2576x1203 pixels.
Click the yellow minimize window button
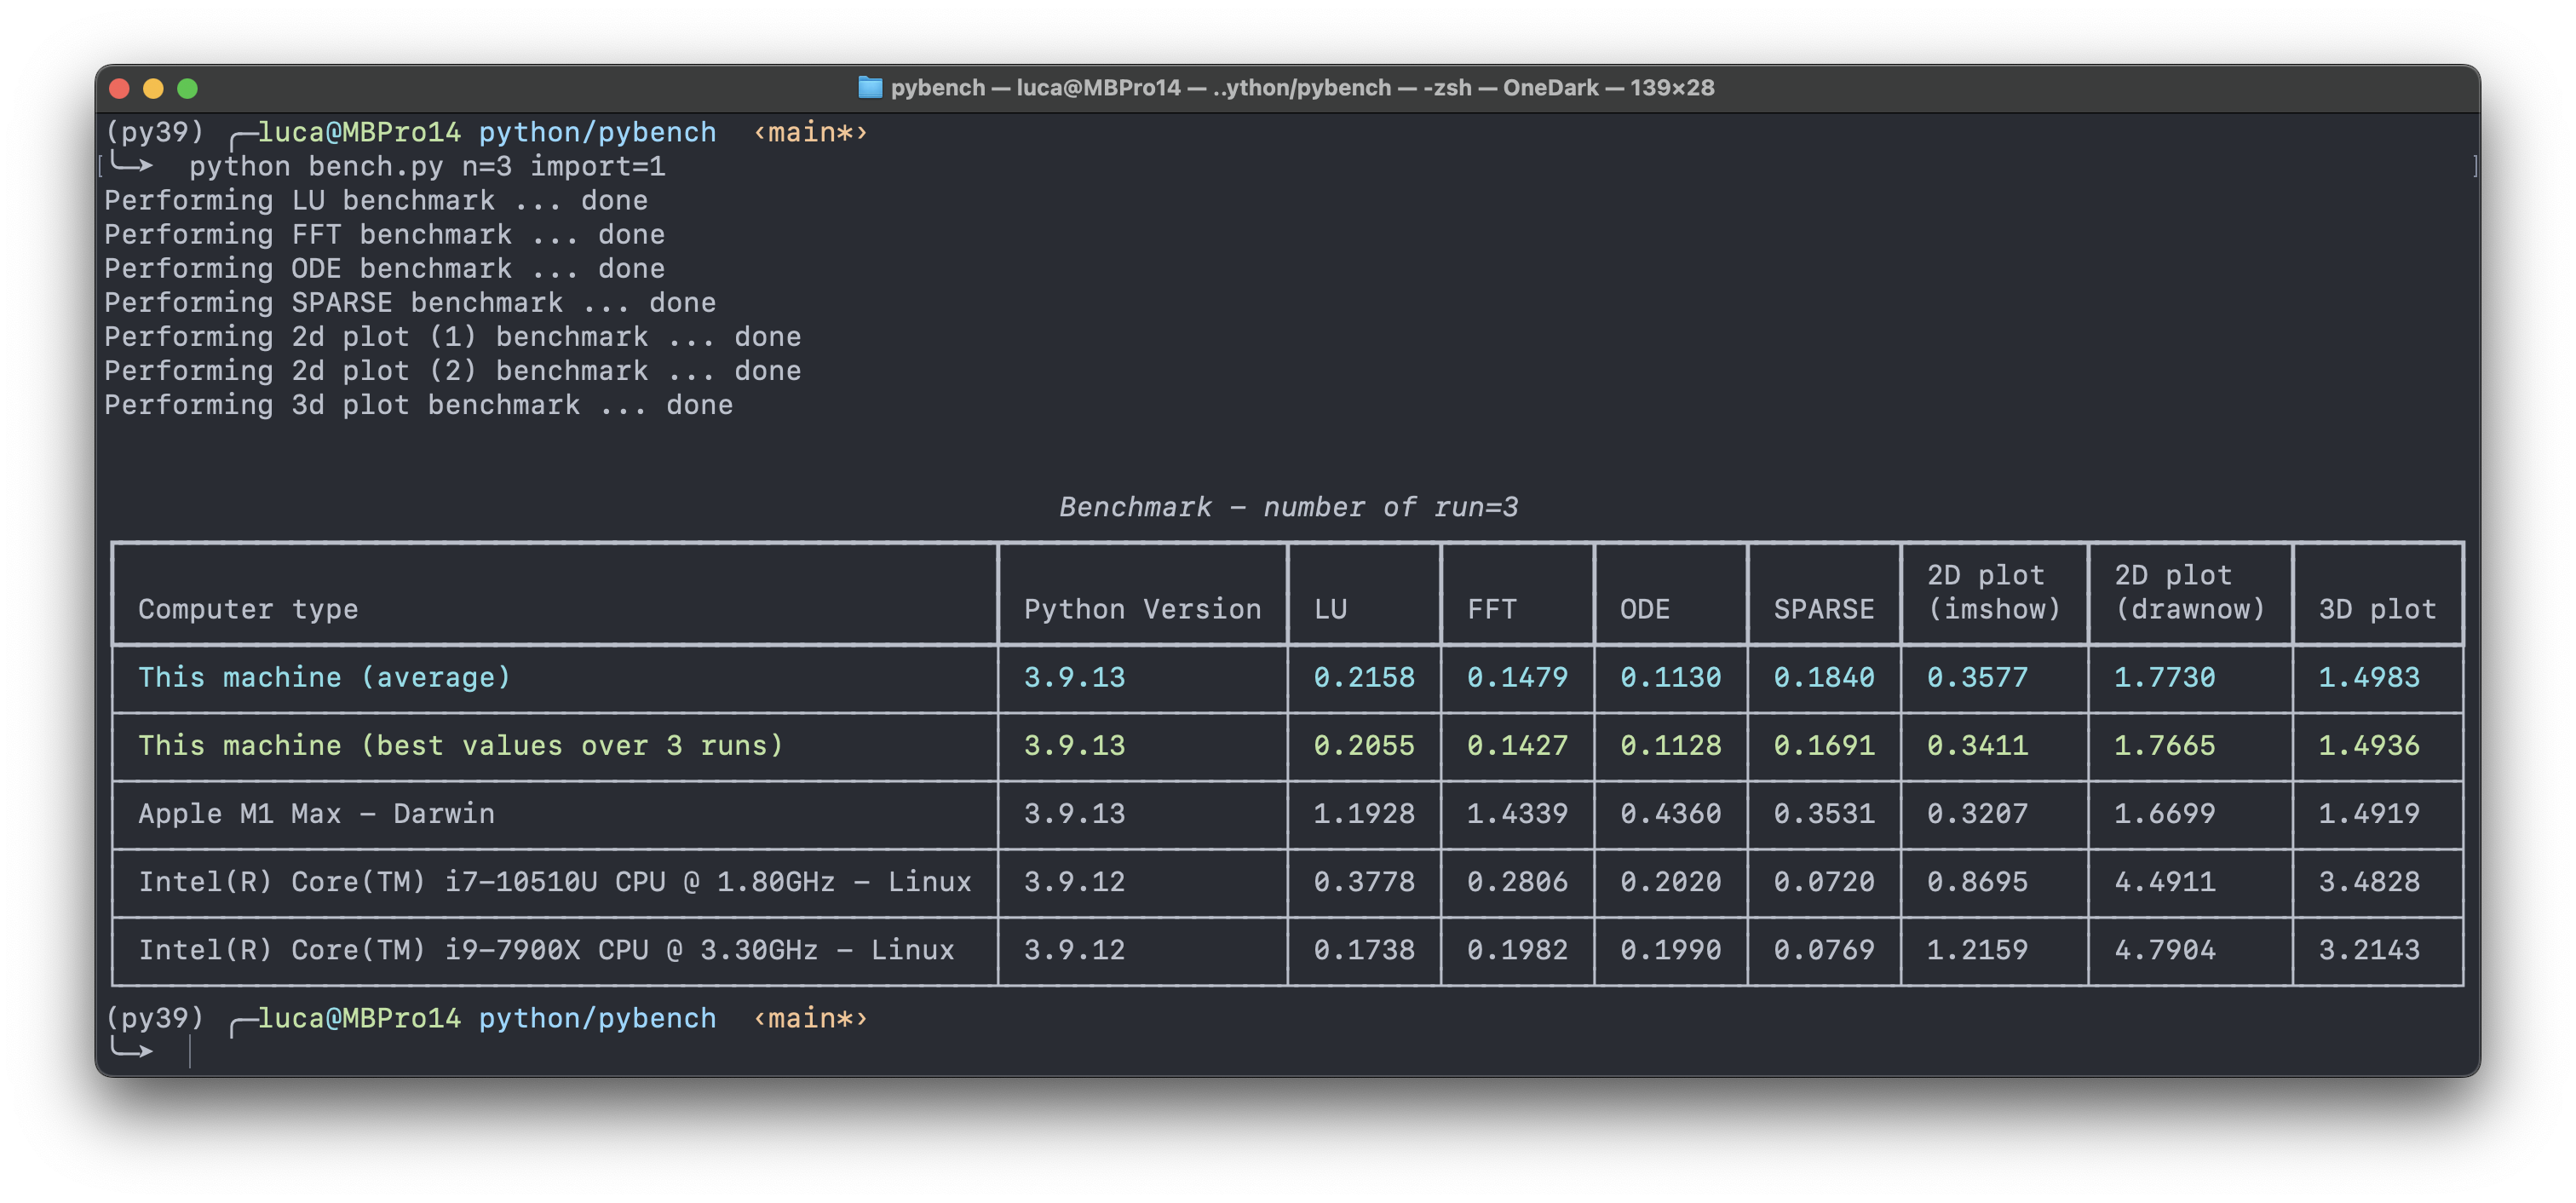(153, 88)
